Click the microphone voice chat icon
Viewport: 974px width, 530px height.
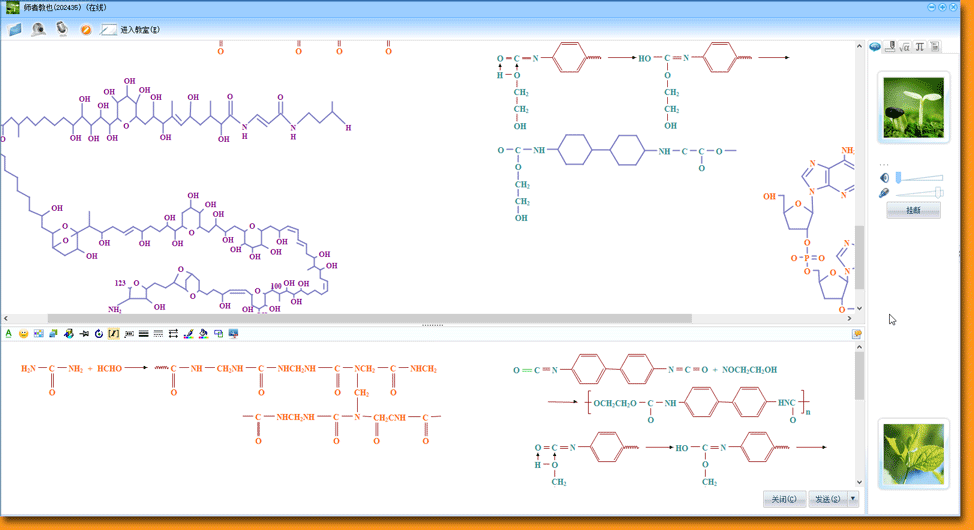[x=62, y=30]
